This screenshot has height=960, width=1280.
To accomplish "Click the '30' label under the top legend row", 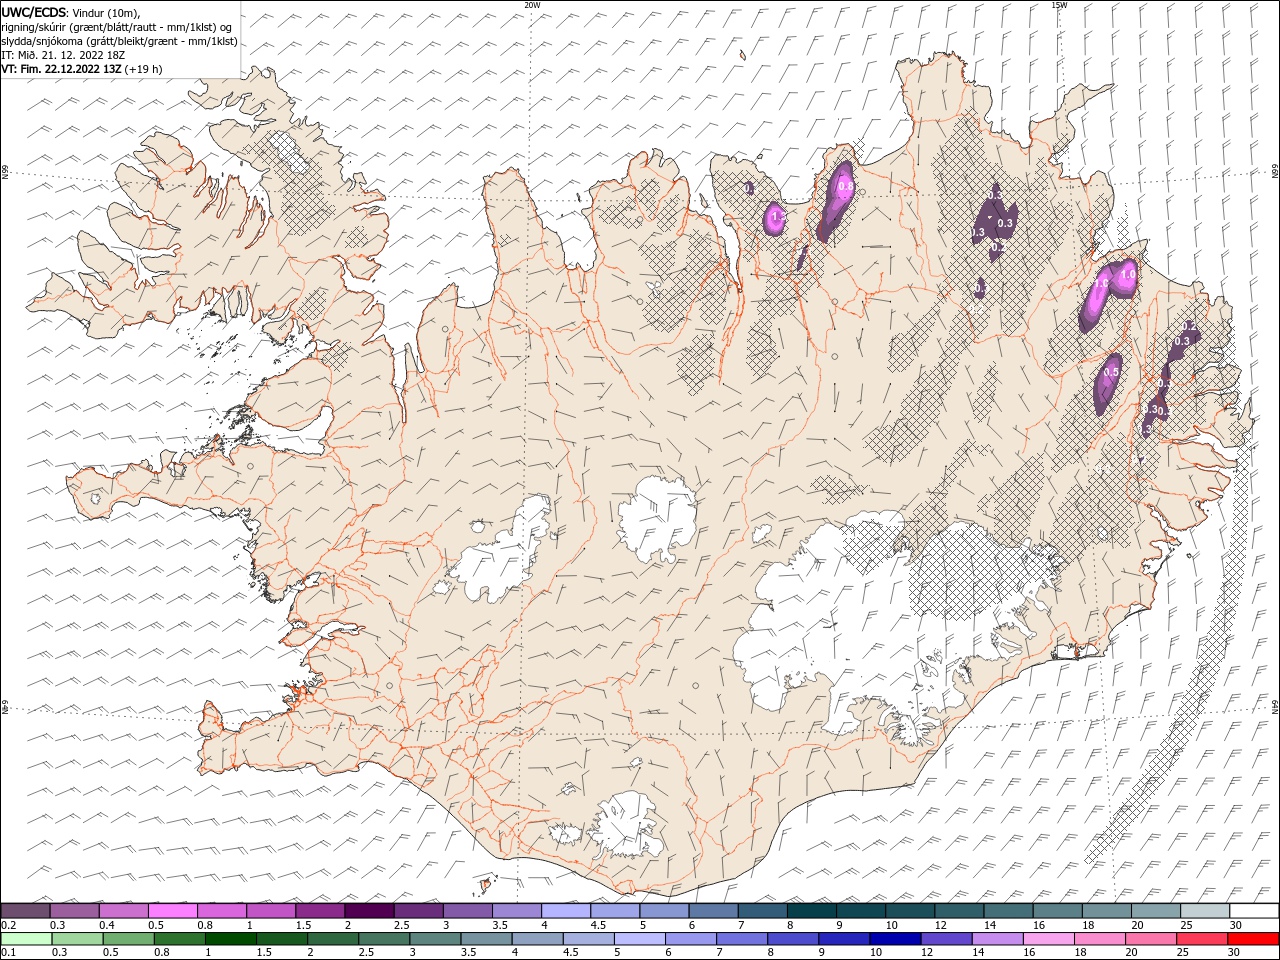I will (x=1235, y=924).
